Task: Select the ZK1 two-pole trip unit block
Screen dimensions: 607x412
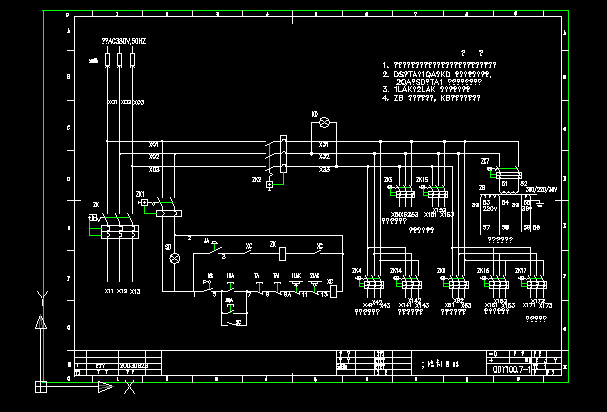Action: click(x=169, y=213)
